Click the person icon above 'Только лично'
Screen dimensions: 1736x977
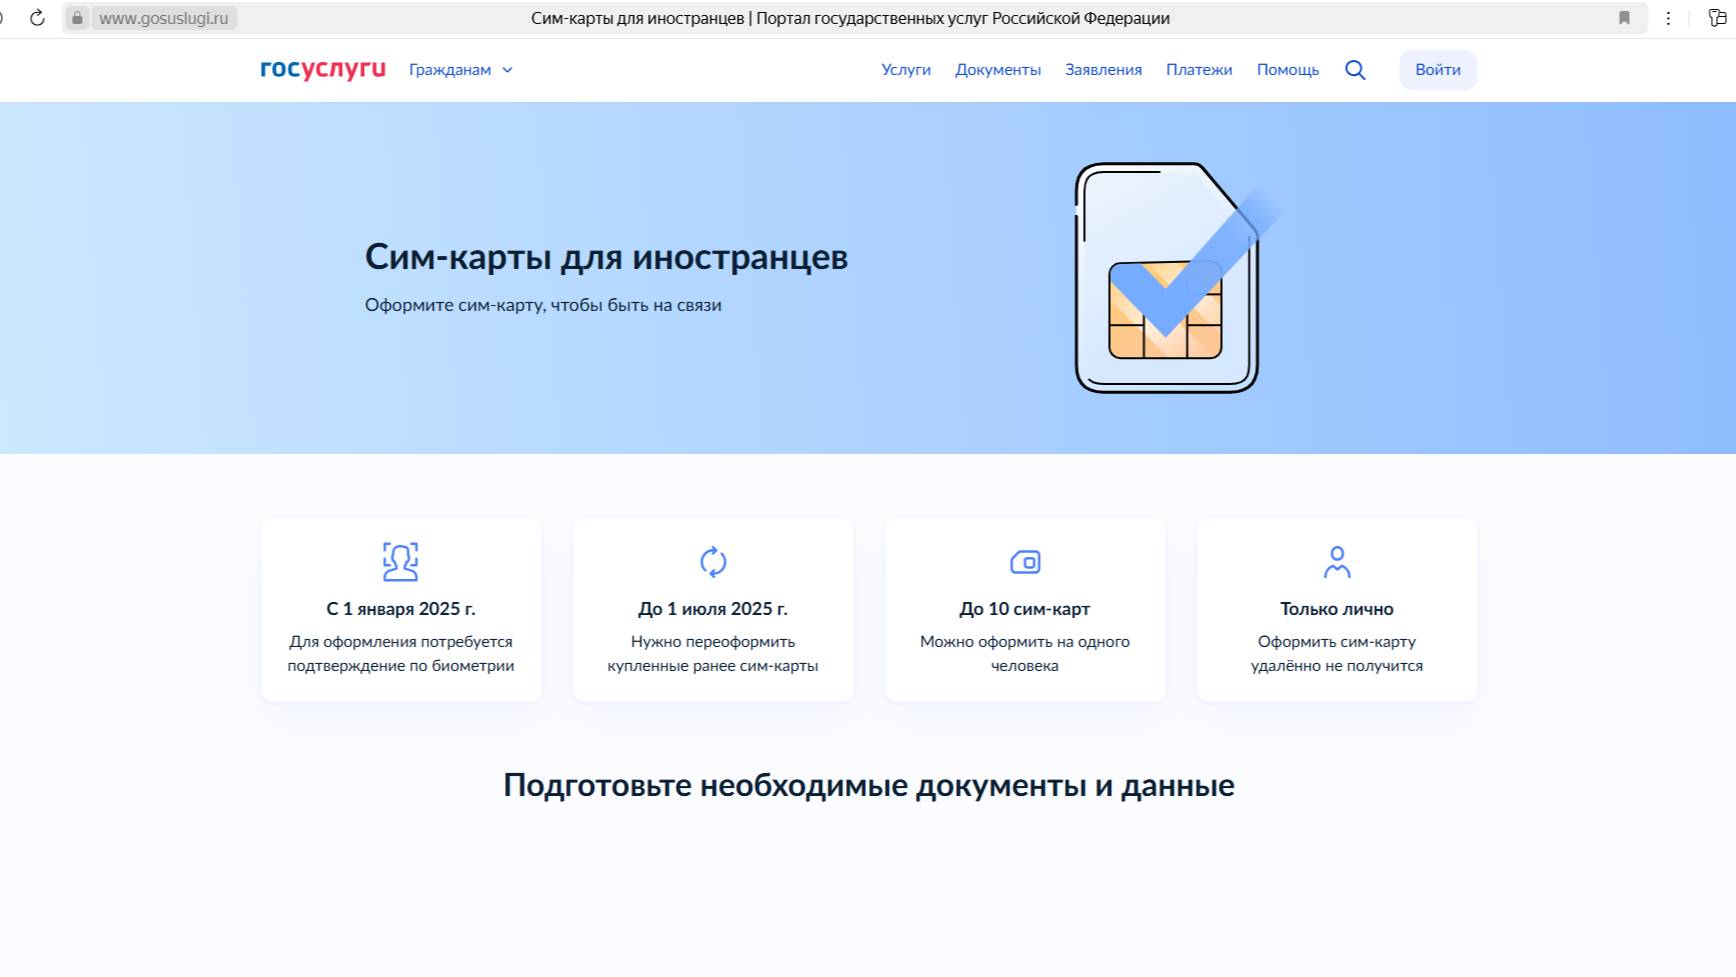[x=1336, y=562]
